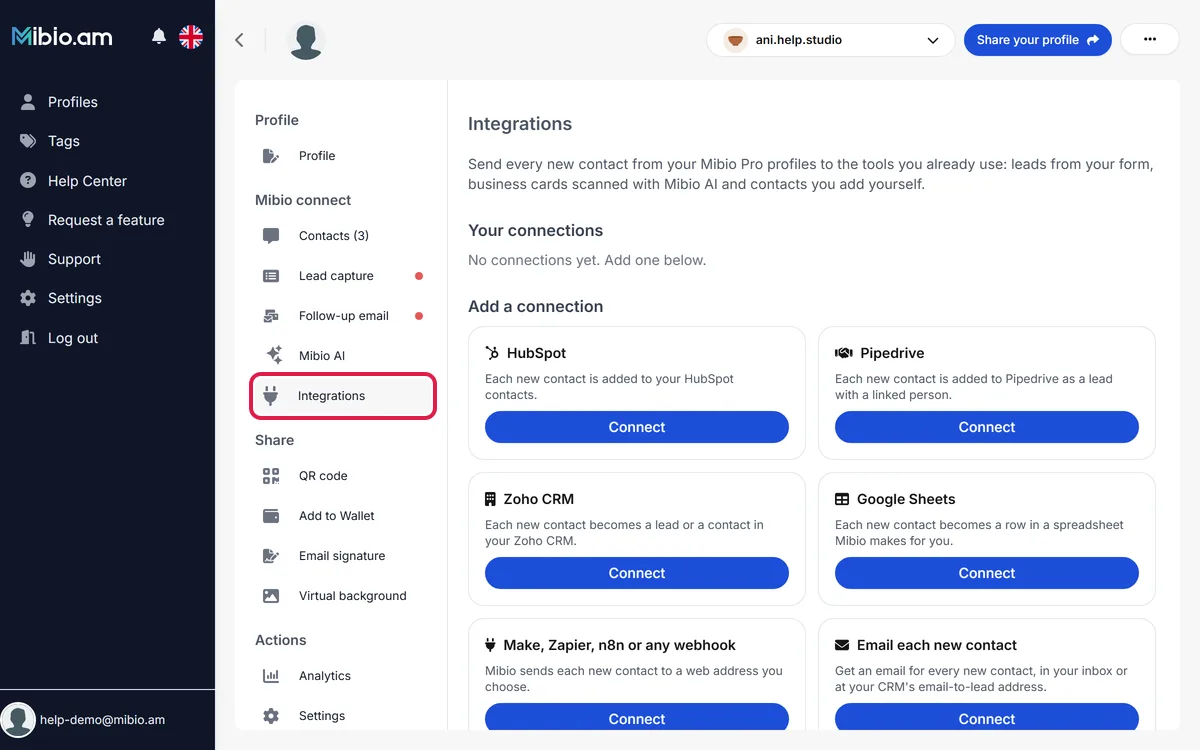Click the Actions Settings gear icon
The image size is (1200, 750).
[x=271, y=716]
